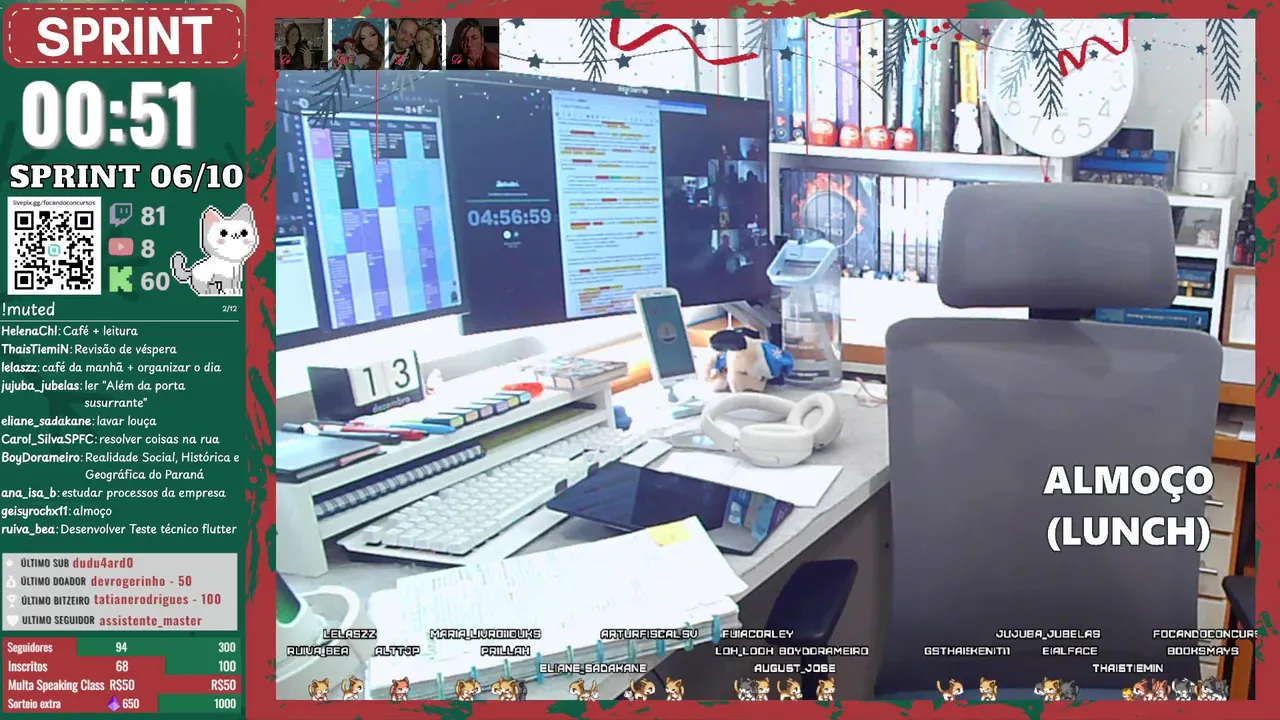Click the third webcam thumbnail with two people
This screenshot has height=720, width=1280.
coord(415,44)
